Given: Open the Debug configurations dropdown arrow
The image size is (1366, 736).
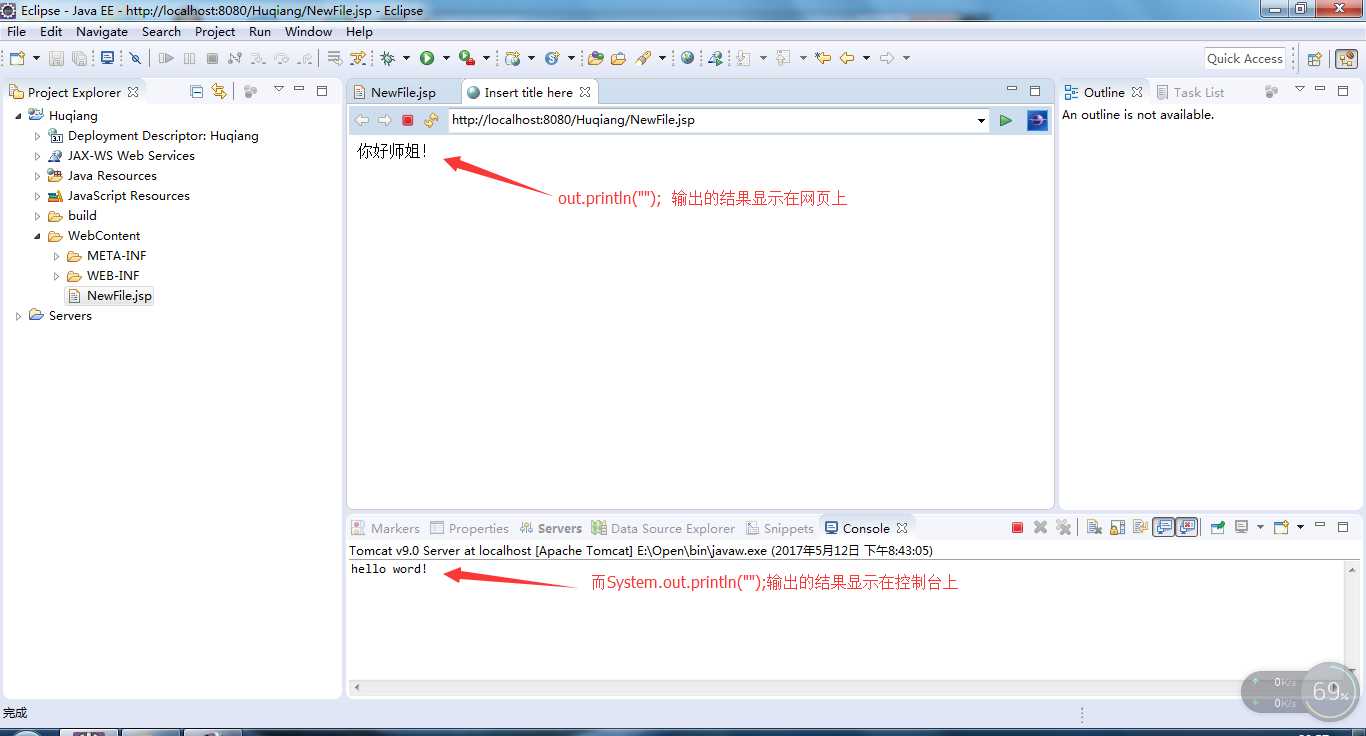Looking at the screenshot, I should point(406,58).
